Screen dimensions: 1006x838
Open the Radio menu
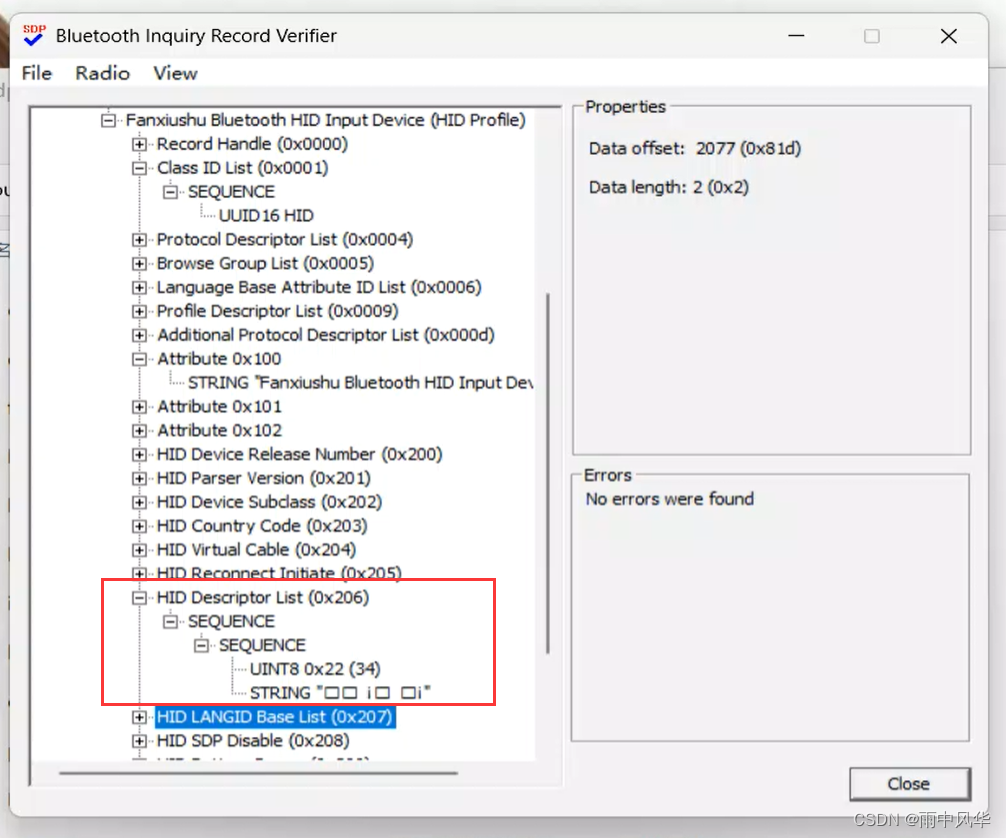[103, 73]
